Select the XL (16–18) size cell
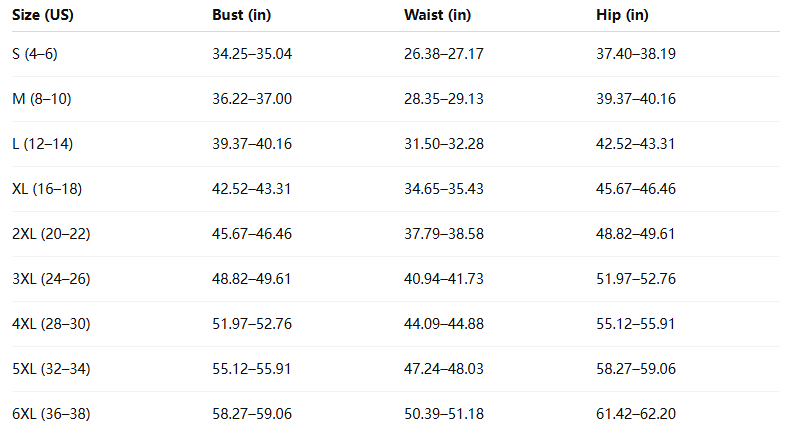Screen dimensions: 794x434 47,189
